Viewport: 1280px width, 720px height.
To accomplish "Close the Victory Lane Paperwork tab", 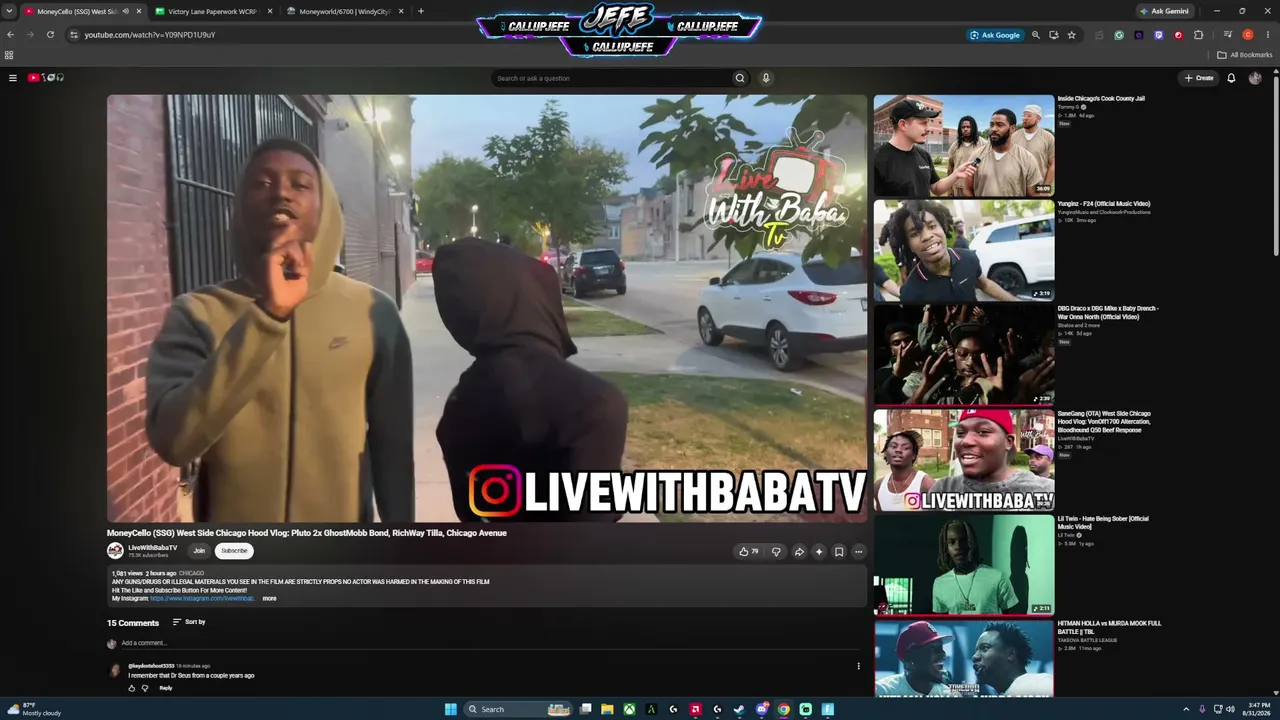I will tap(270, 11).
